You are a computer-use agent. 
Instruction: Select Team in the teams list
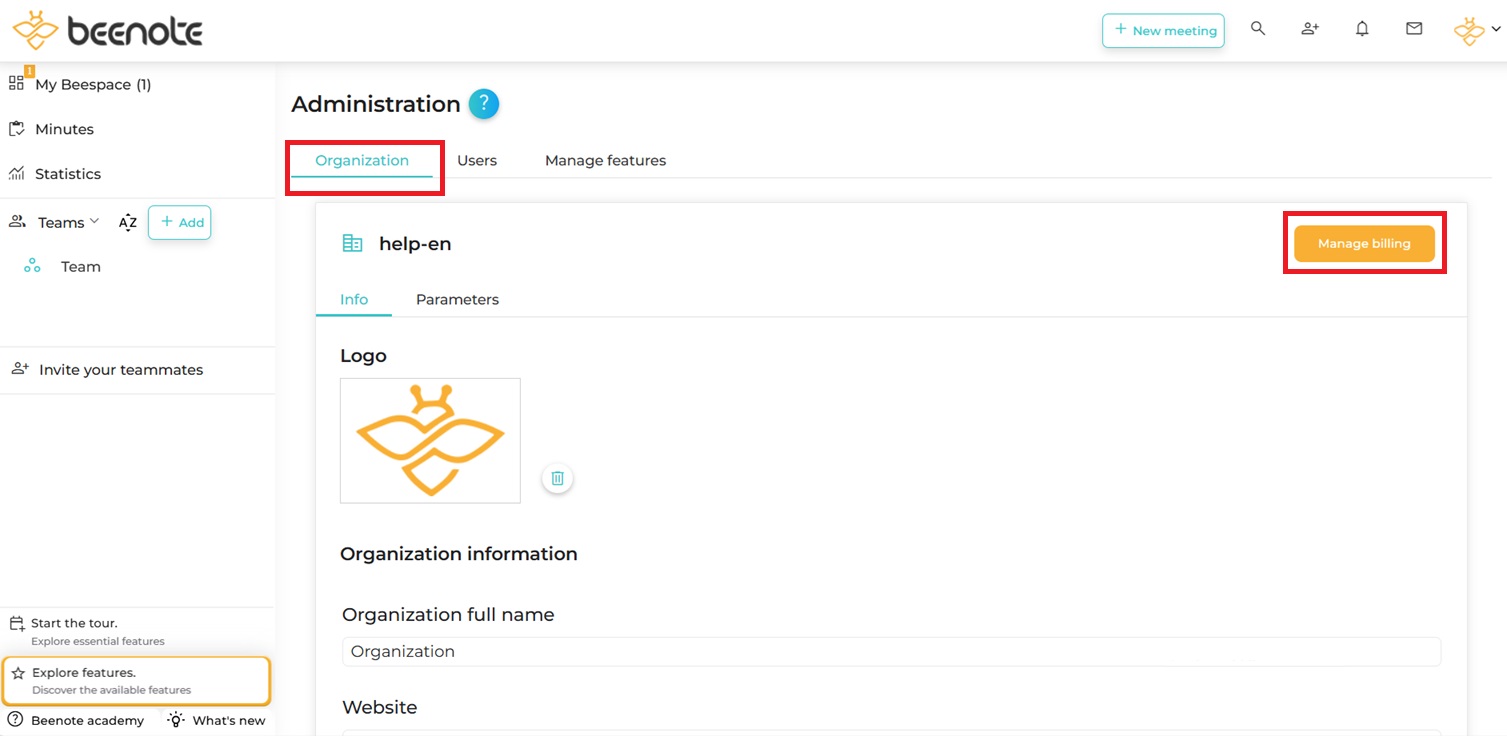[x=80, y=267]
